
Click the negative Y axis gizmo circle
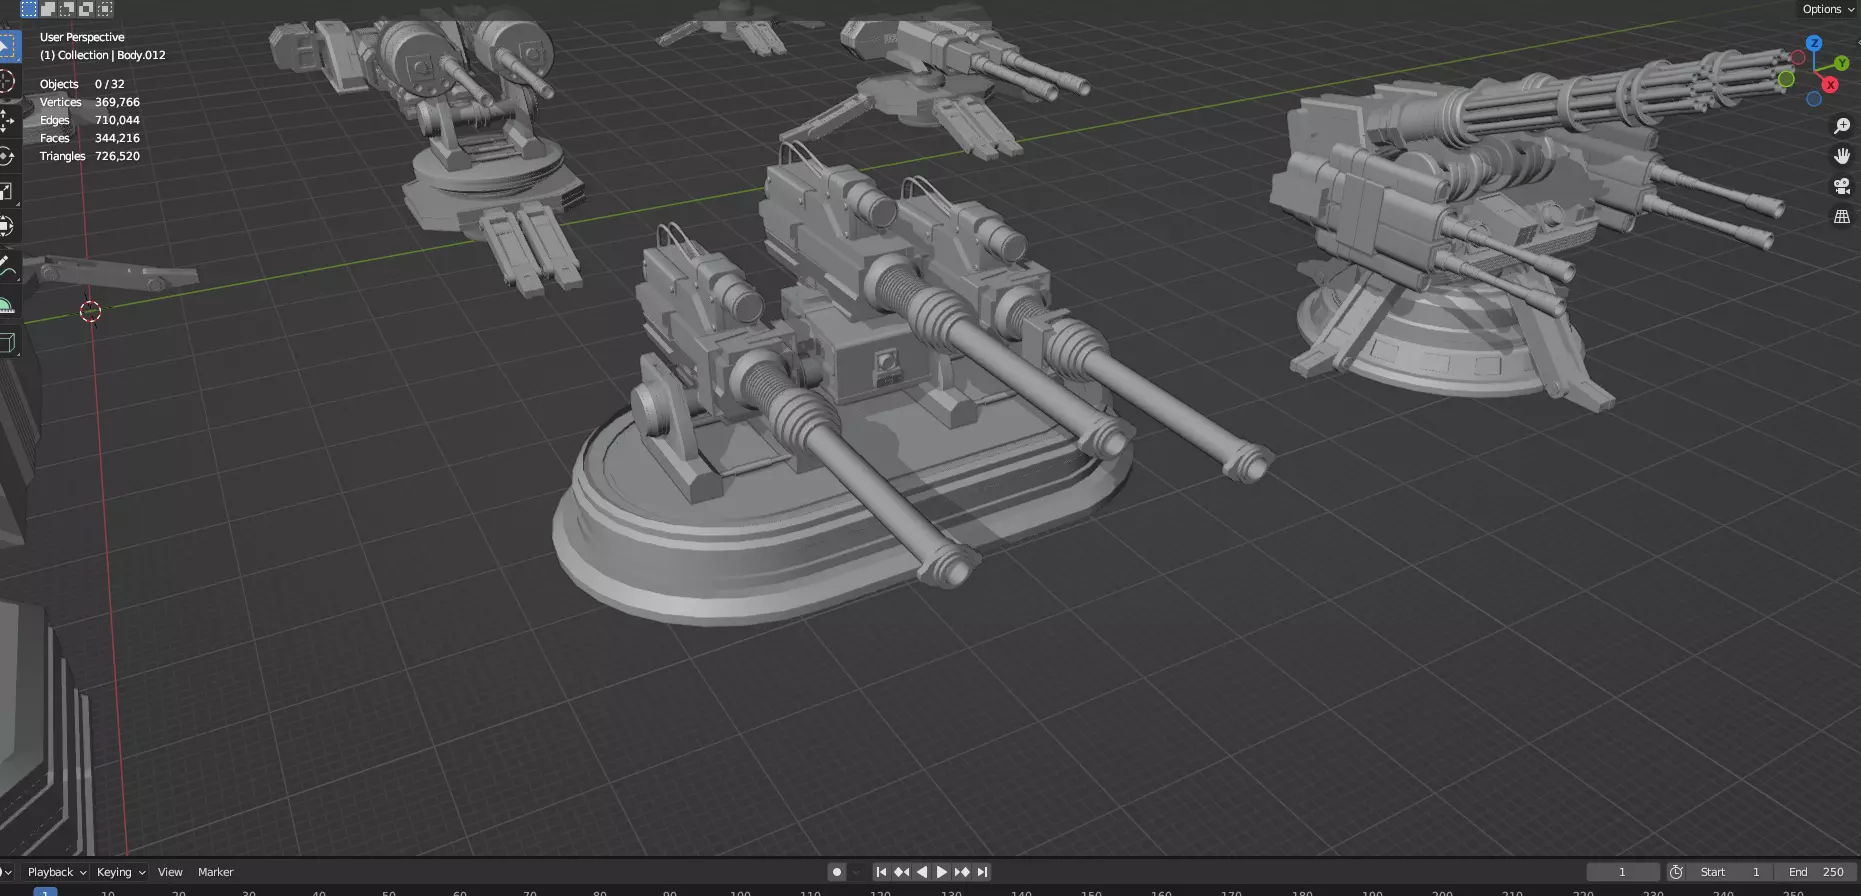click(1786, 79)
